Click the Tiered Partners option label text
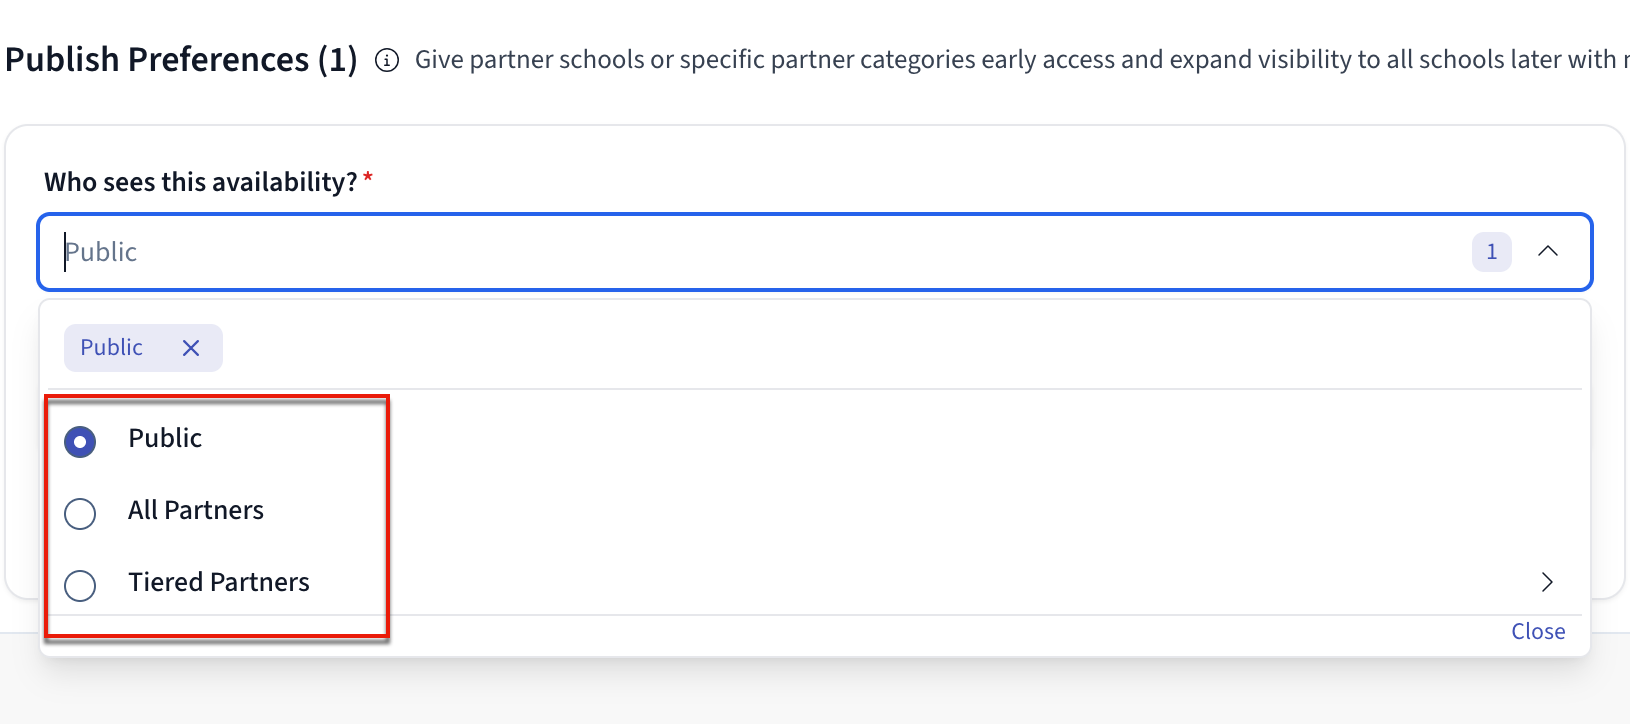This screenshot has width=1630, height=724. point(219,582)
